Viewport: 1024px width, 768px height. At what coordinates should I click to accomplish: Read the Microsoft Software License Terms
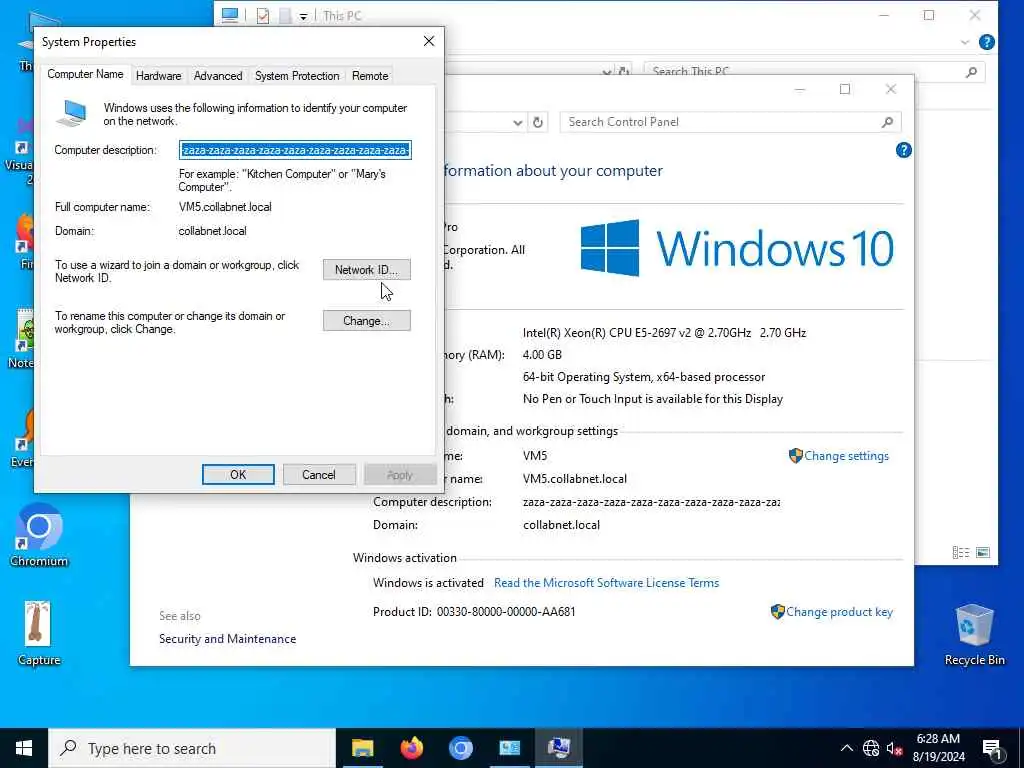click(606, 583)
